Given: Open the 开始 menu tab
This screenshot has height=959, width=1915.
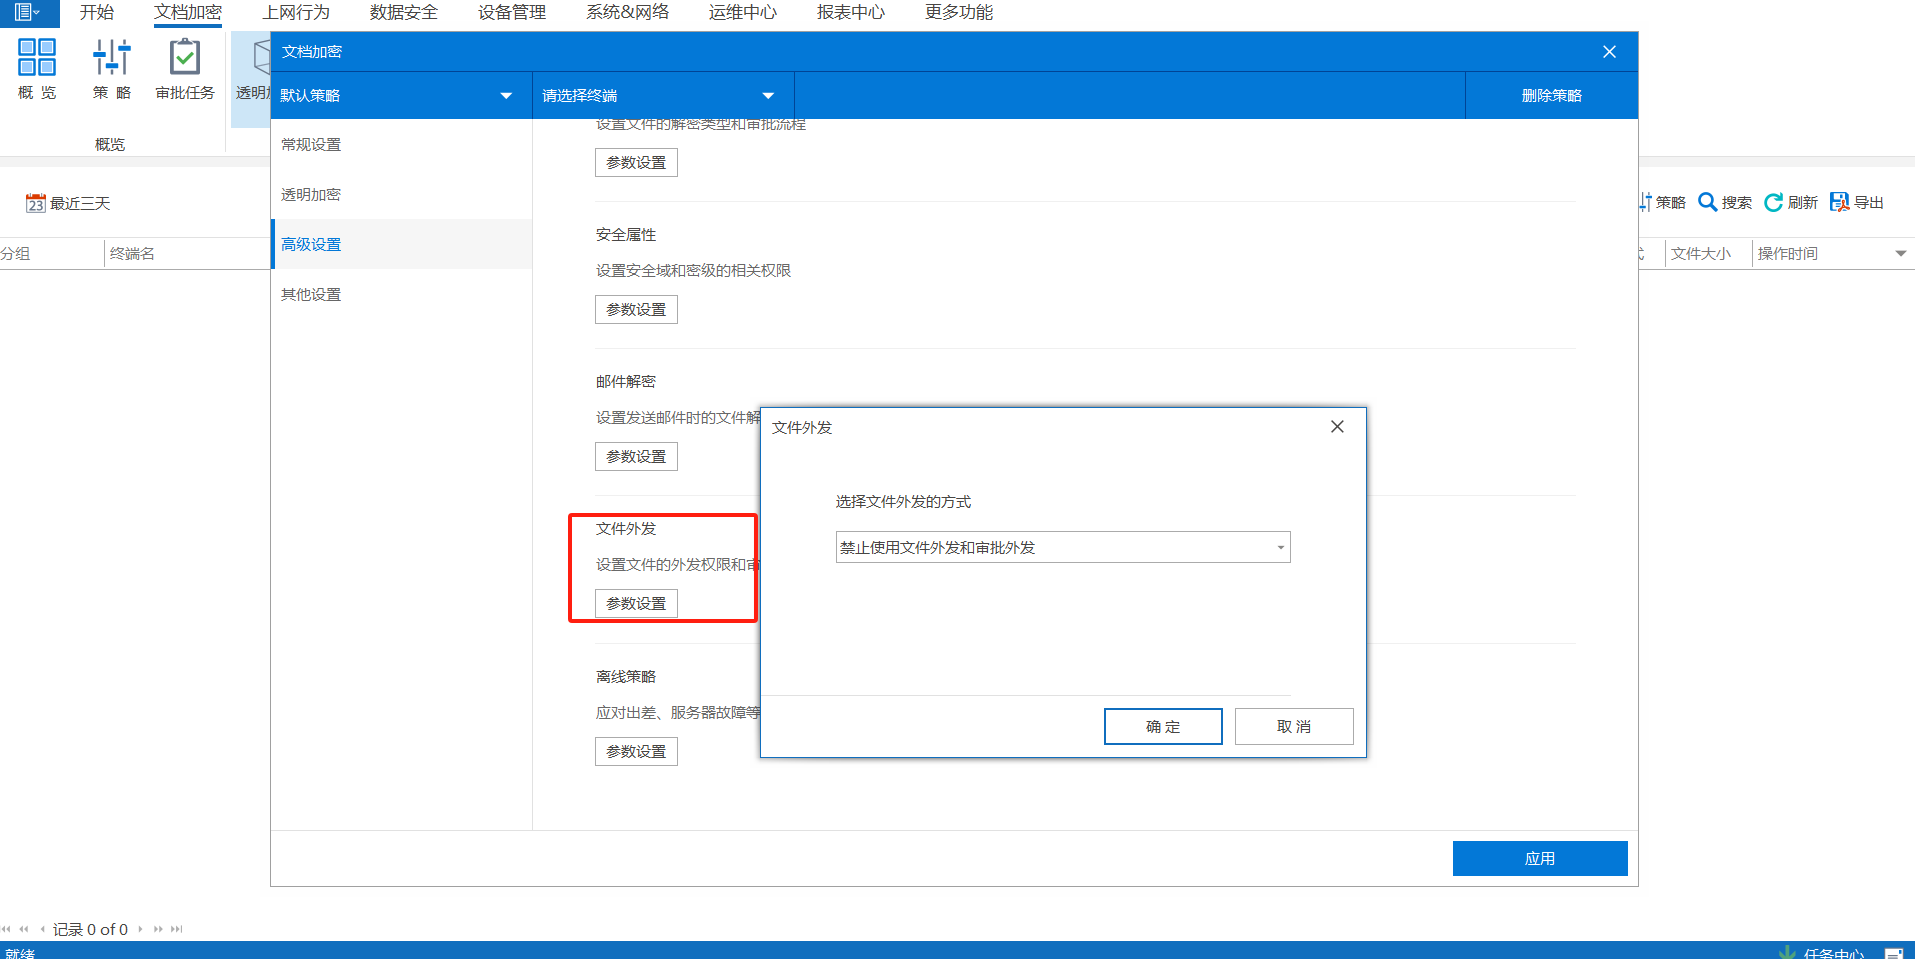Looking at the screenshot, I should pos(97,12).
